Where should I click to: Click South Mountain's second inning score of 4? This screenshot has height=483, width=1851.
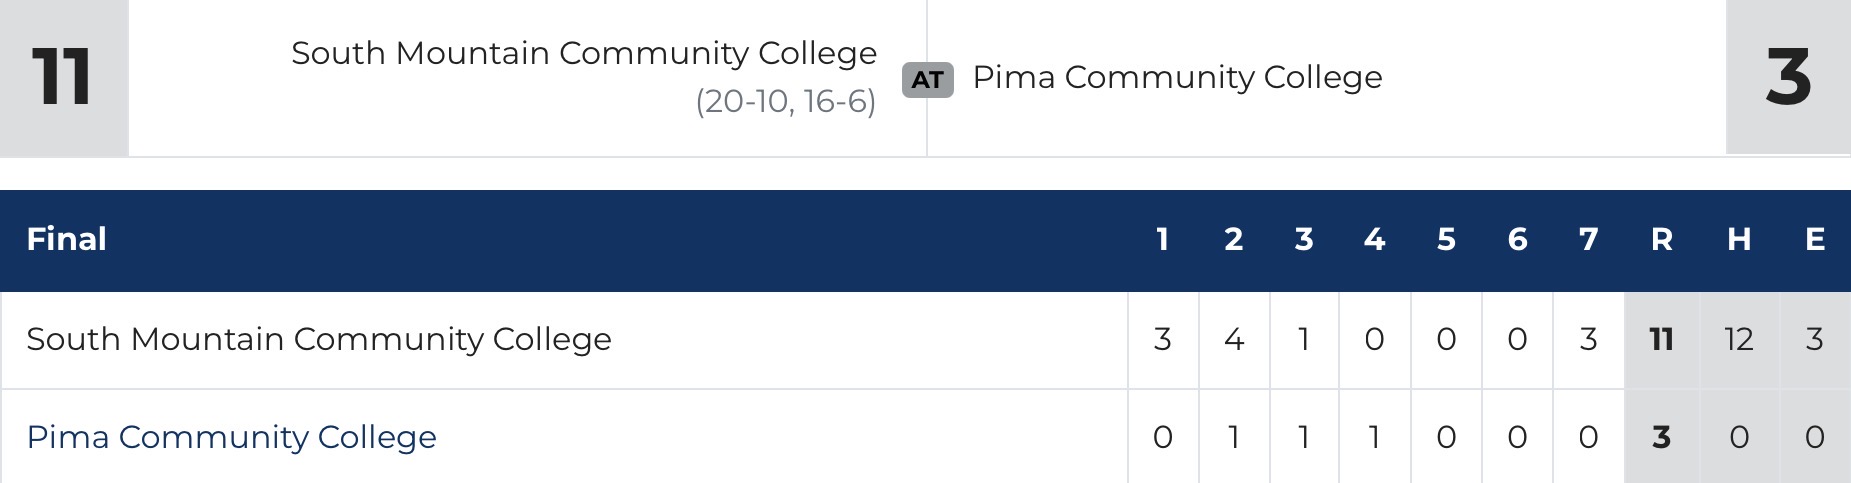[1233, 339]
